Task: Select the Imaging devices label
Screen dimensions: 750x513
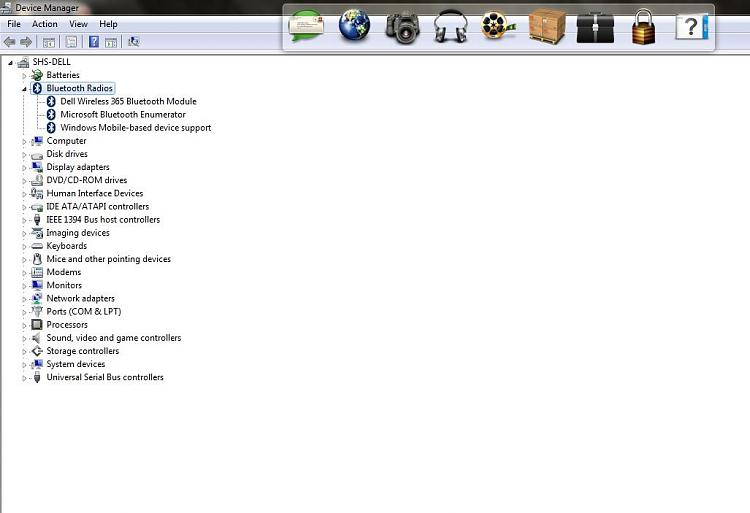Action: pyautogui.click(x=77, y=233)
